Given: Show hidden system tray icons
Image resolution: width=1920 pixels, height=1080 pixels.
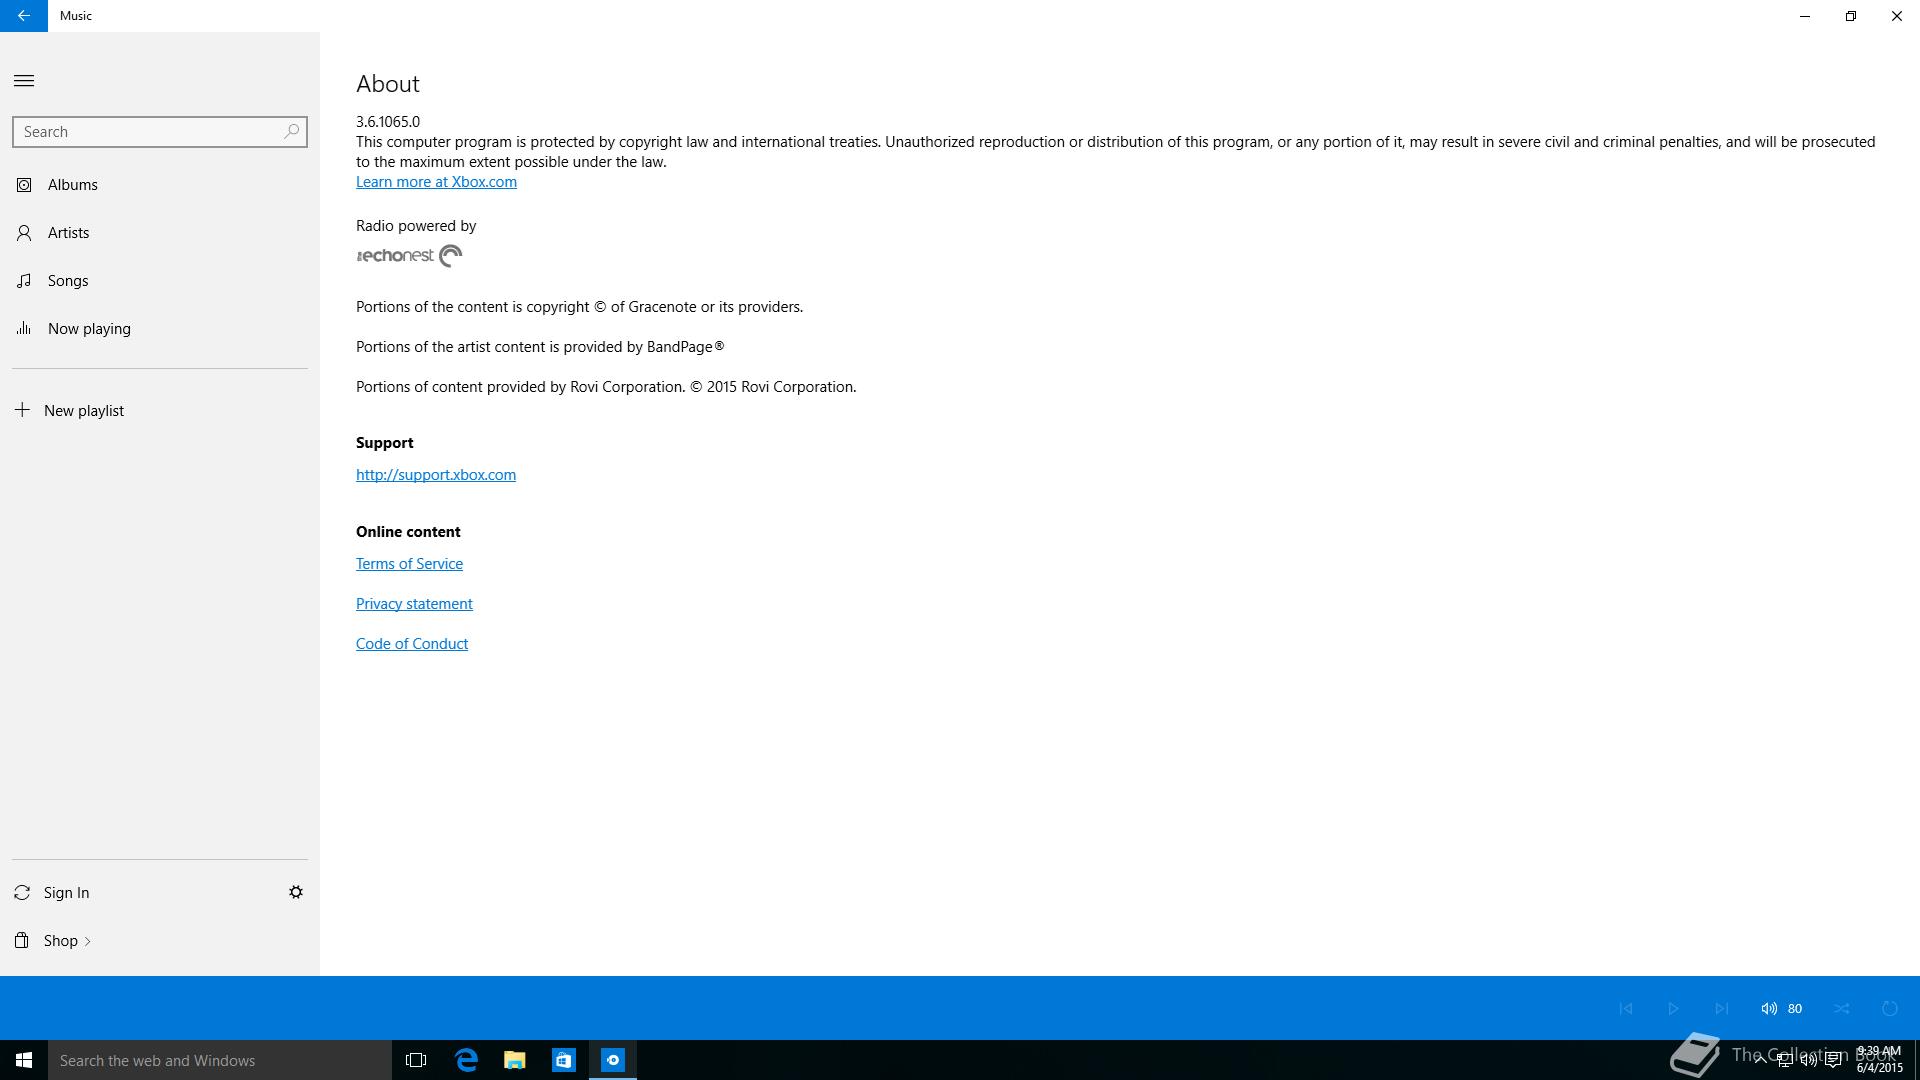Looking at the screenshot, I should (x=1760, y=1060).
